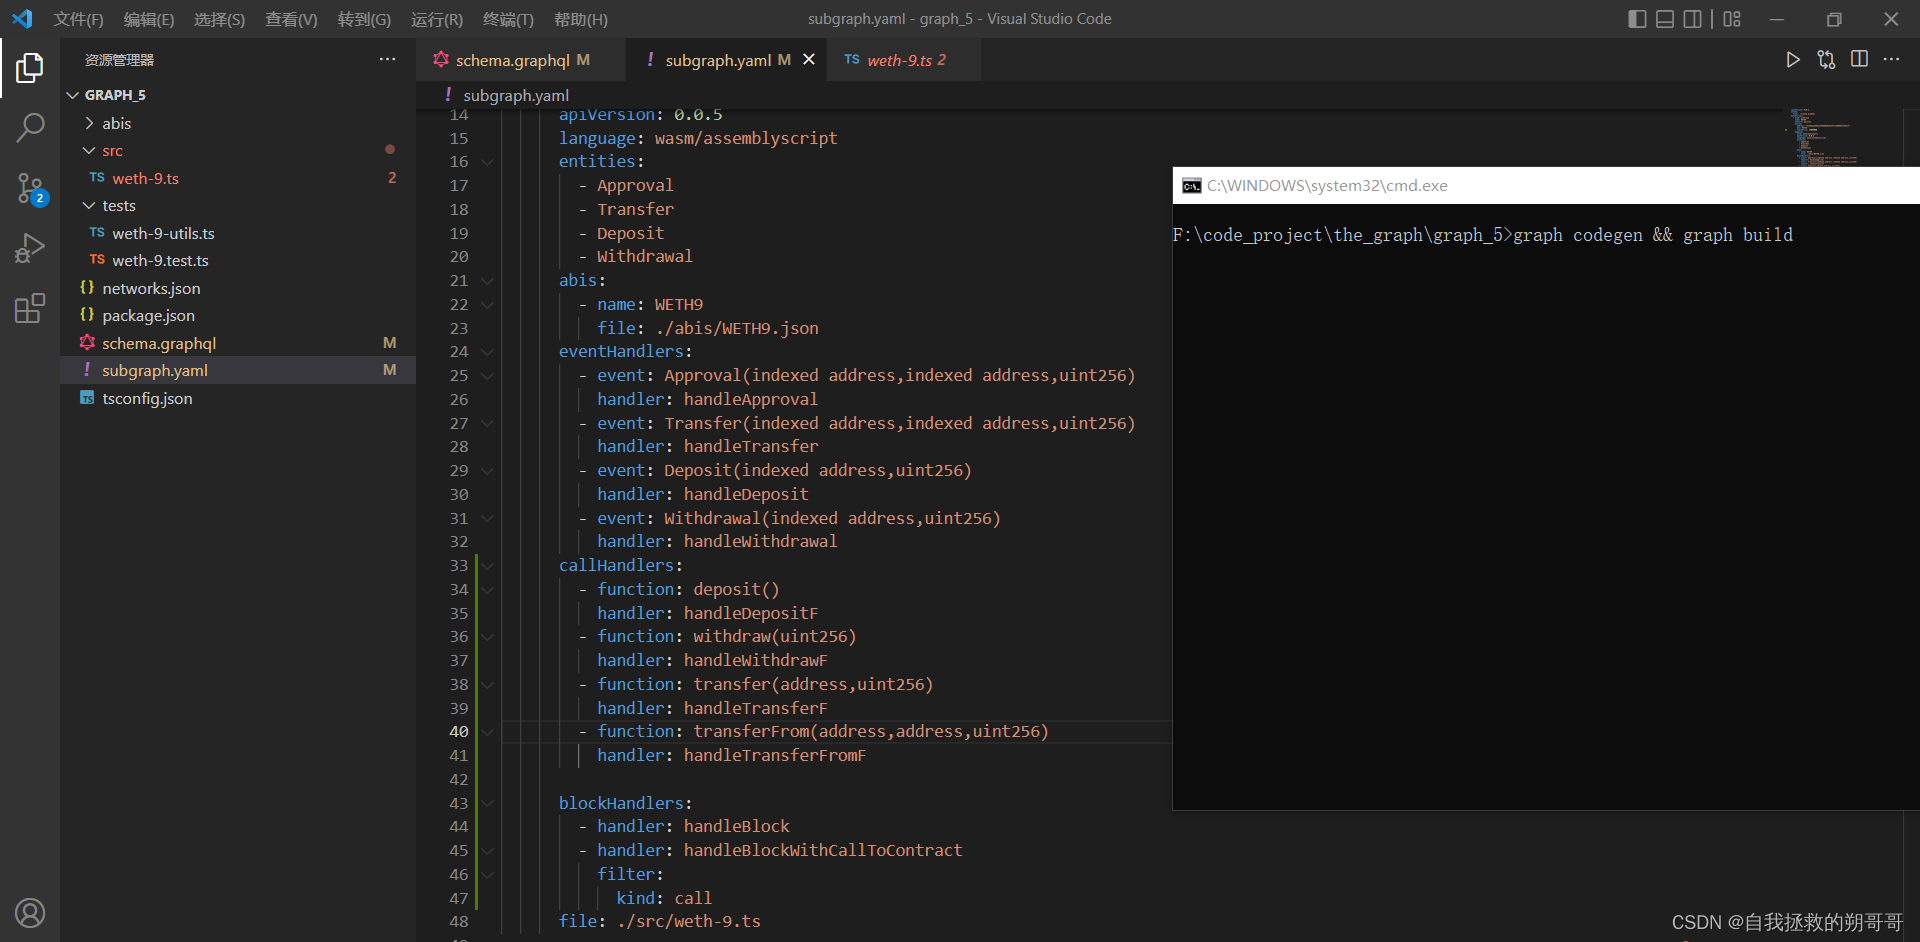This screenshot has height=942, width=1920.
Task: Click the 资源管理器 panel title
Action: point(119,60)
